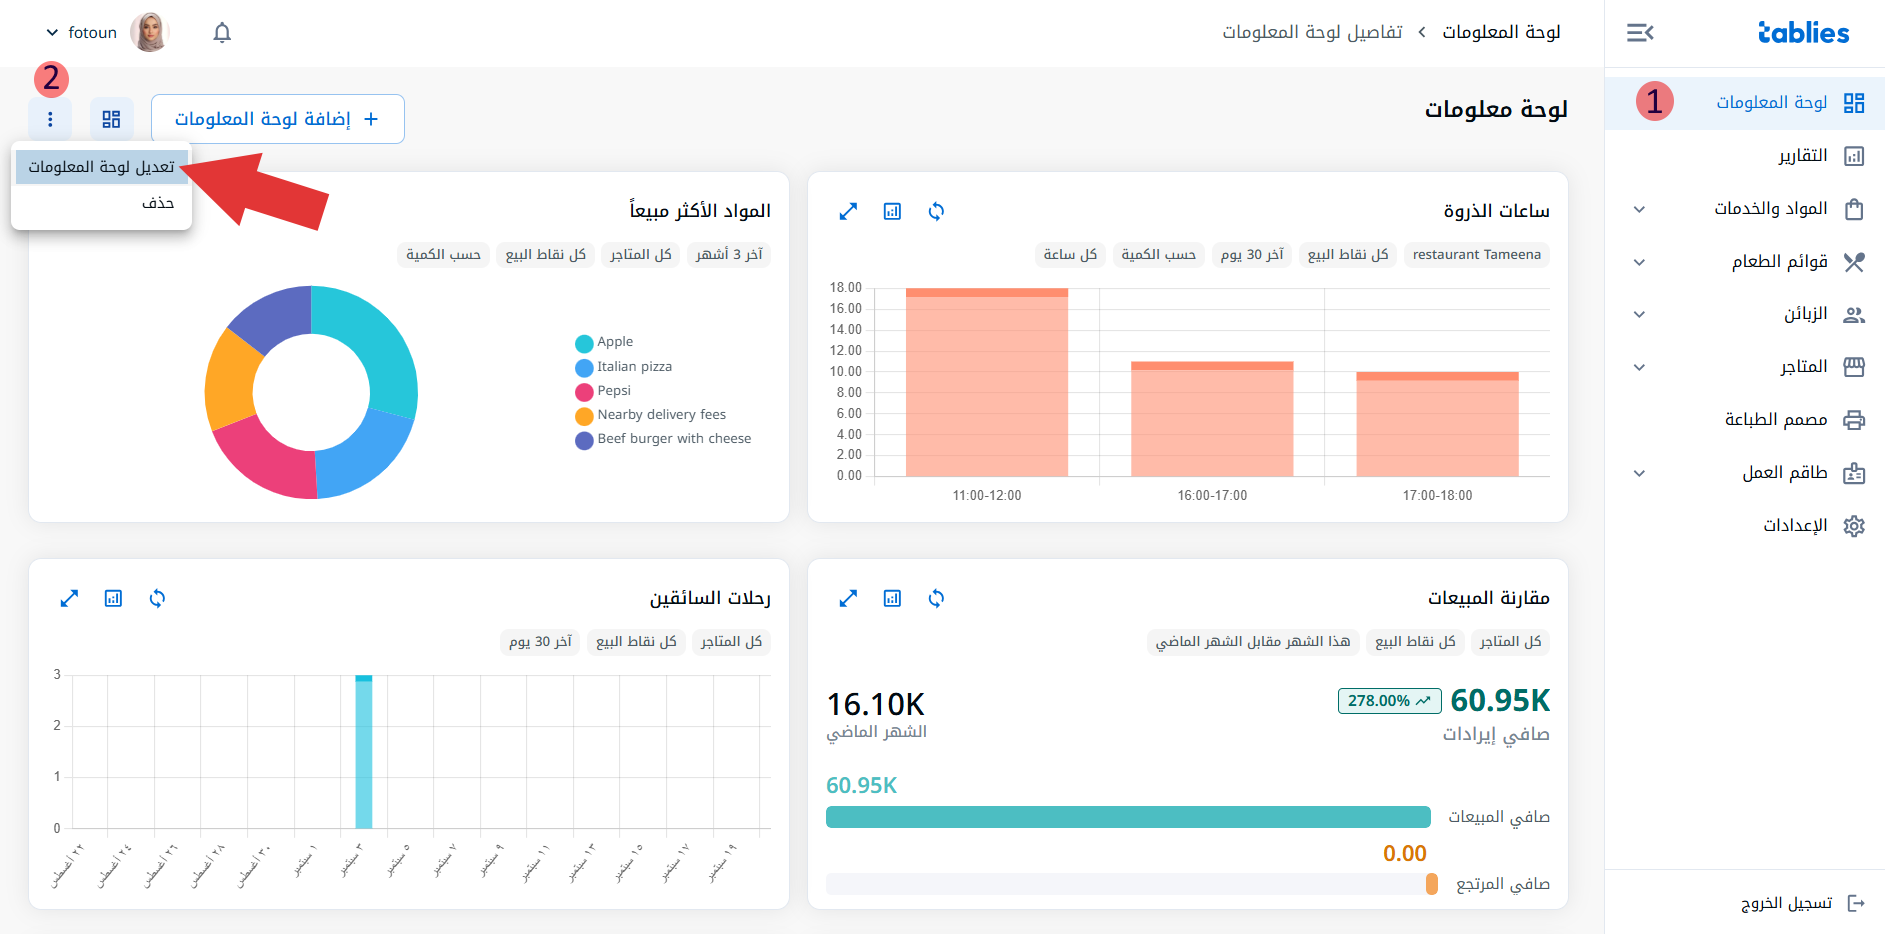
Task: Open the three-dot dashboard options menu
Action: tap(50, 119)
